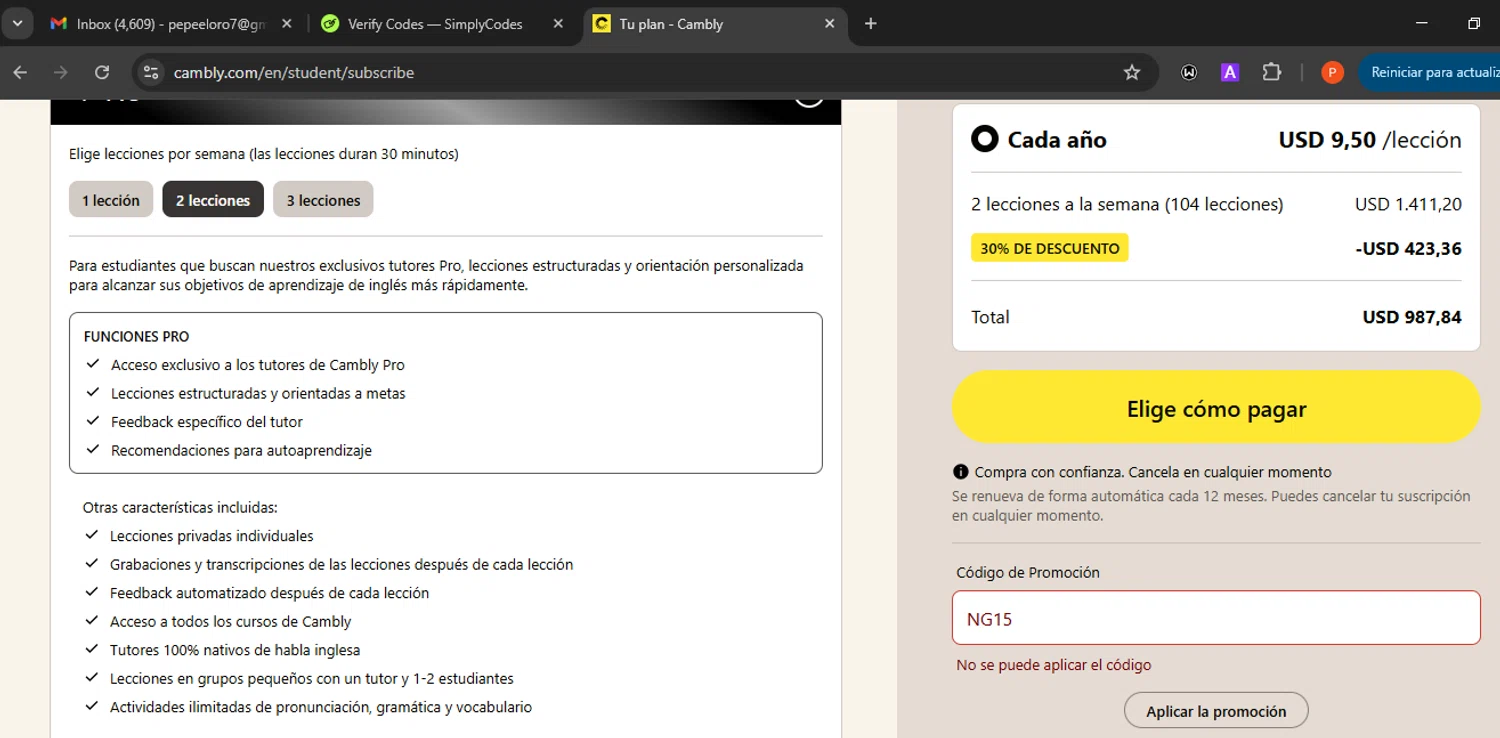Bookmark this page with star icon
This screenshot has width=1500, height=738.
[x=1132, y=72]
